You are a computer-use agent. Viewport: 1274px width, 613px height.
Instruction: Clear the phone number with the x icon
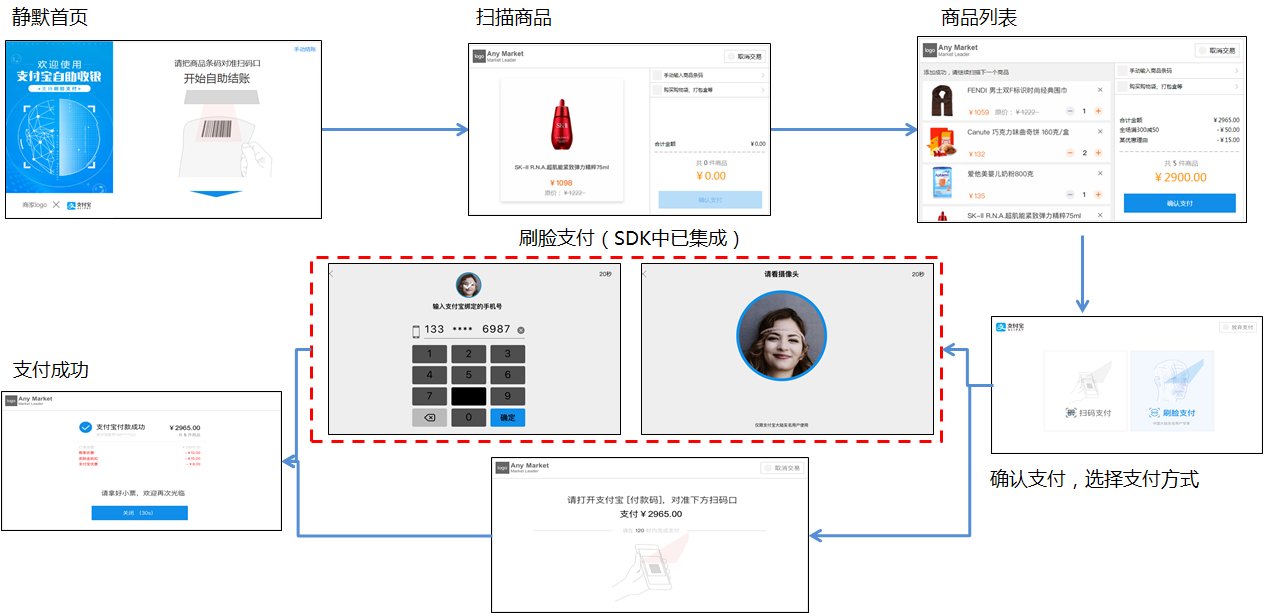[521, 330]
